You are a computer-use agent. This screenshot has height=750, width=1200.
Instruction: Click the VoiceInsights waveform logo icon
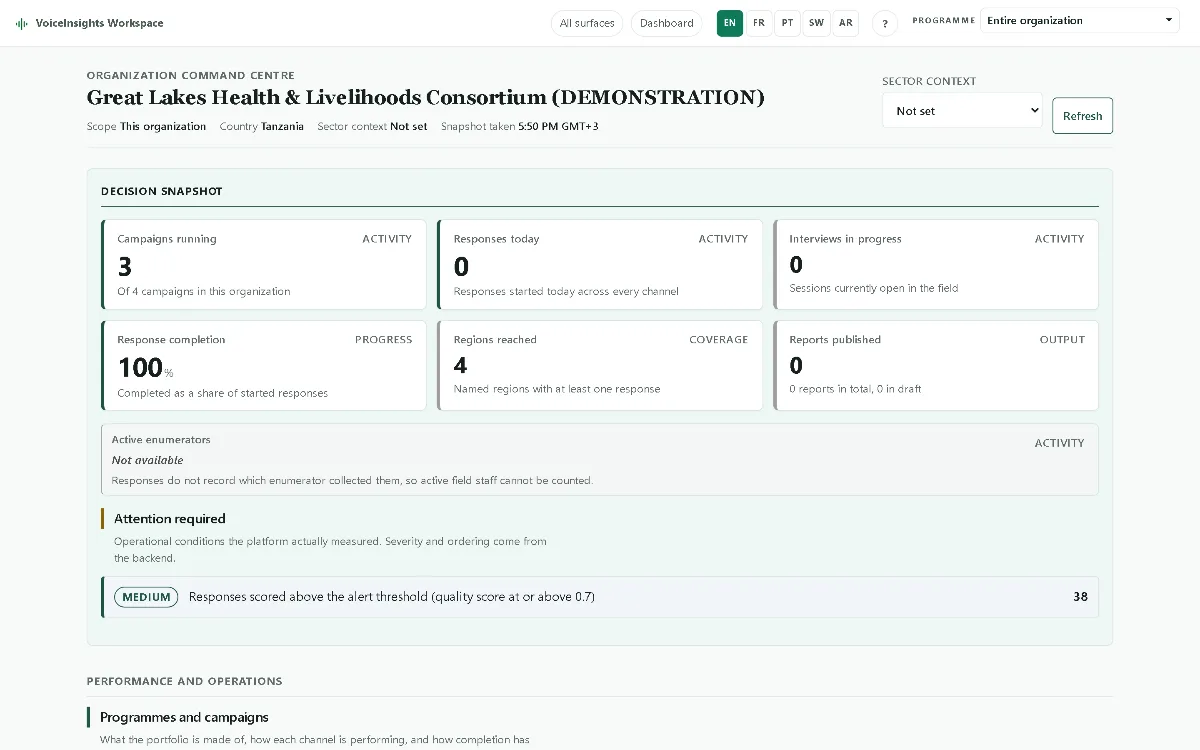(x=22, y=23)
